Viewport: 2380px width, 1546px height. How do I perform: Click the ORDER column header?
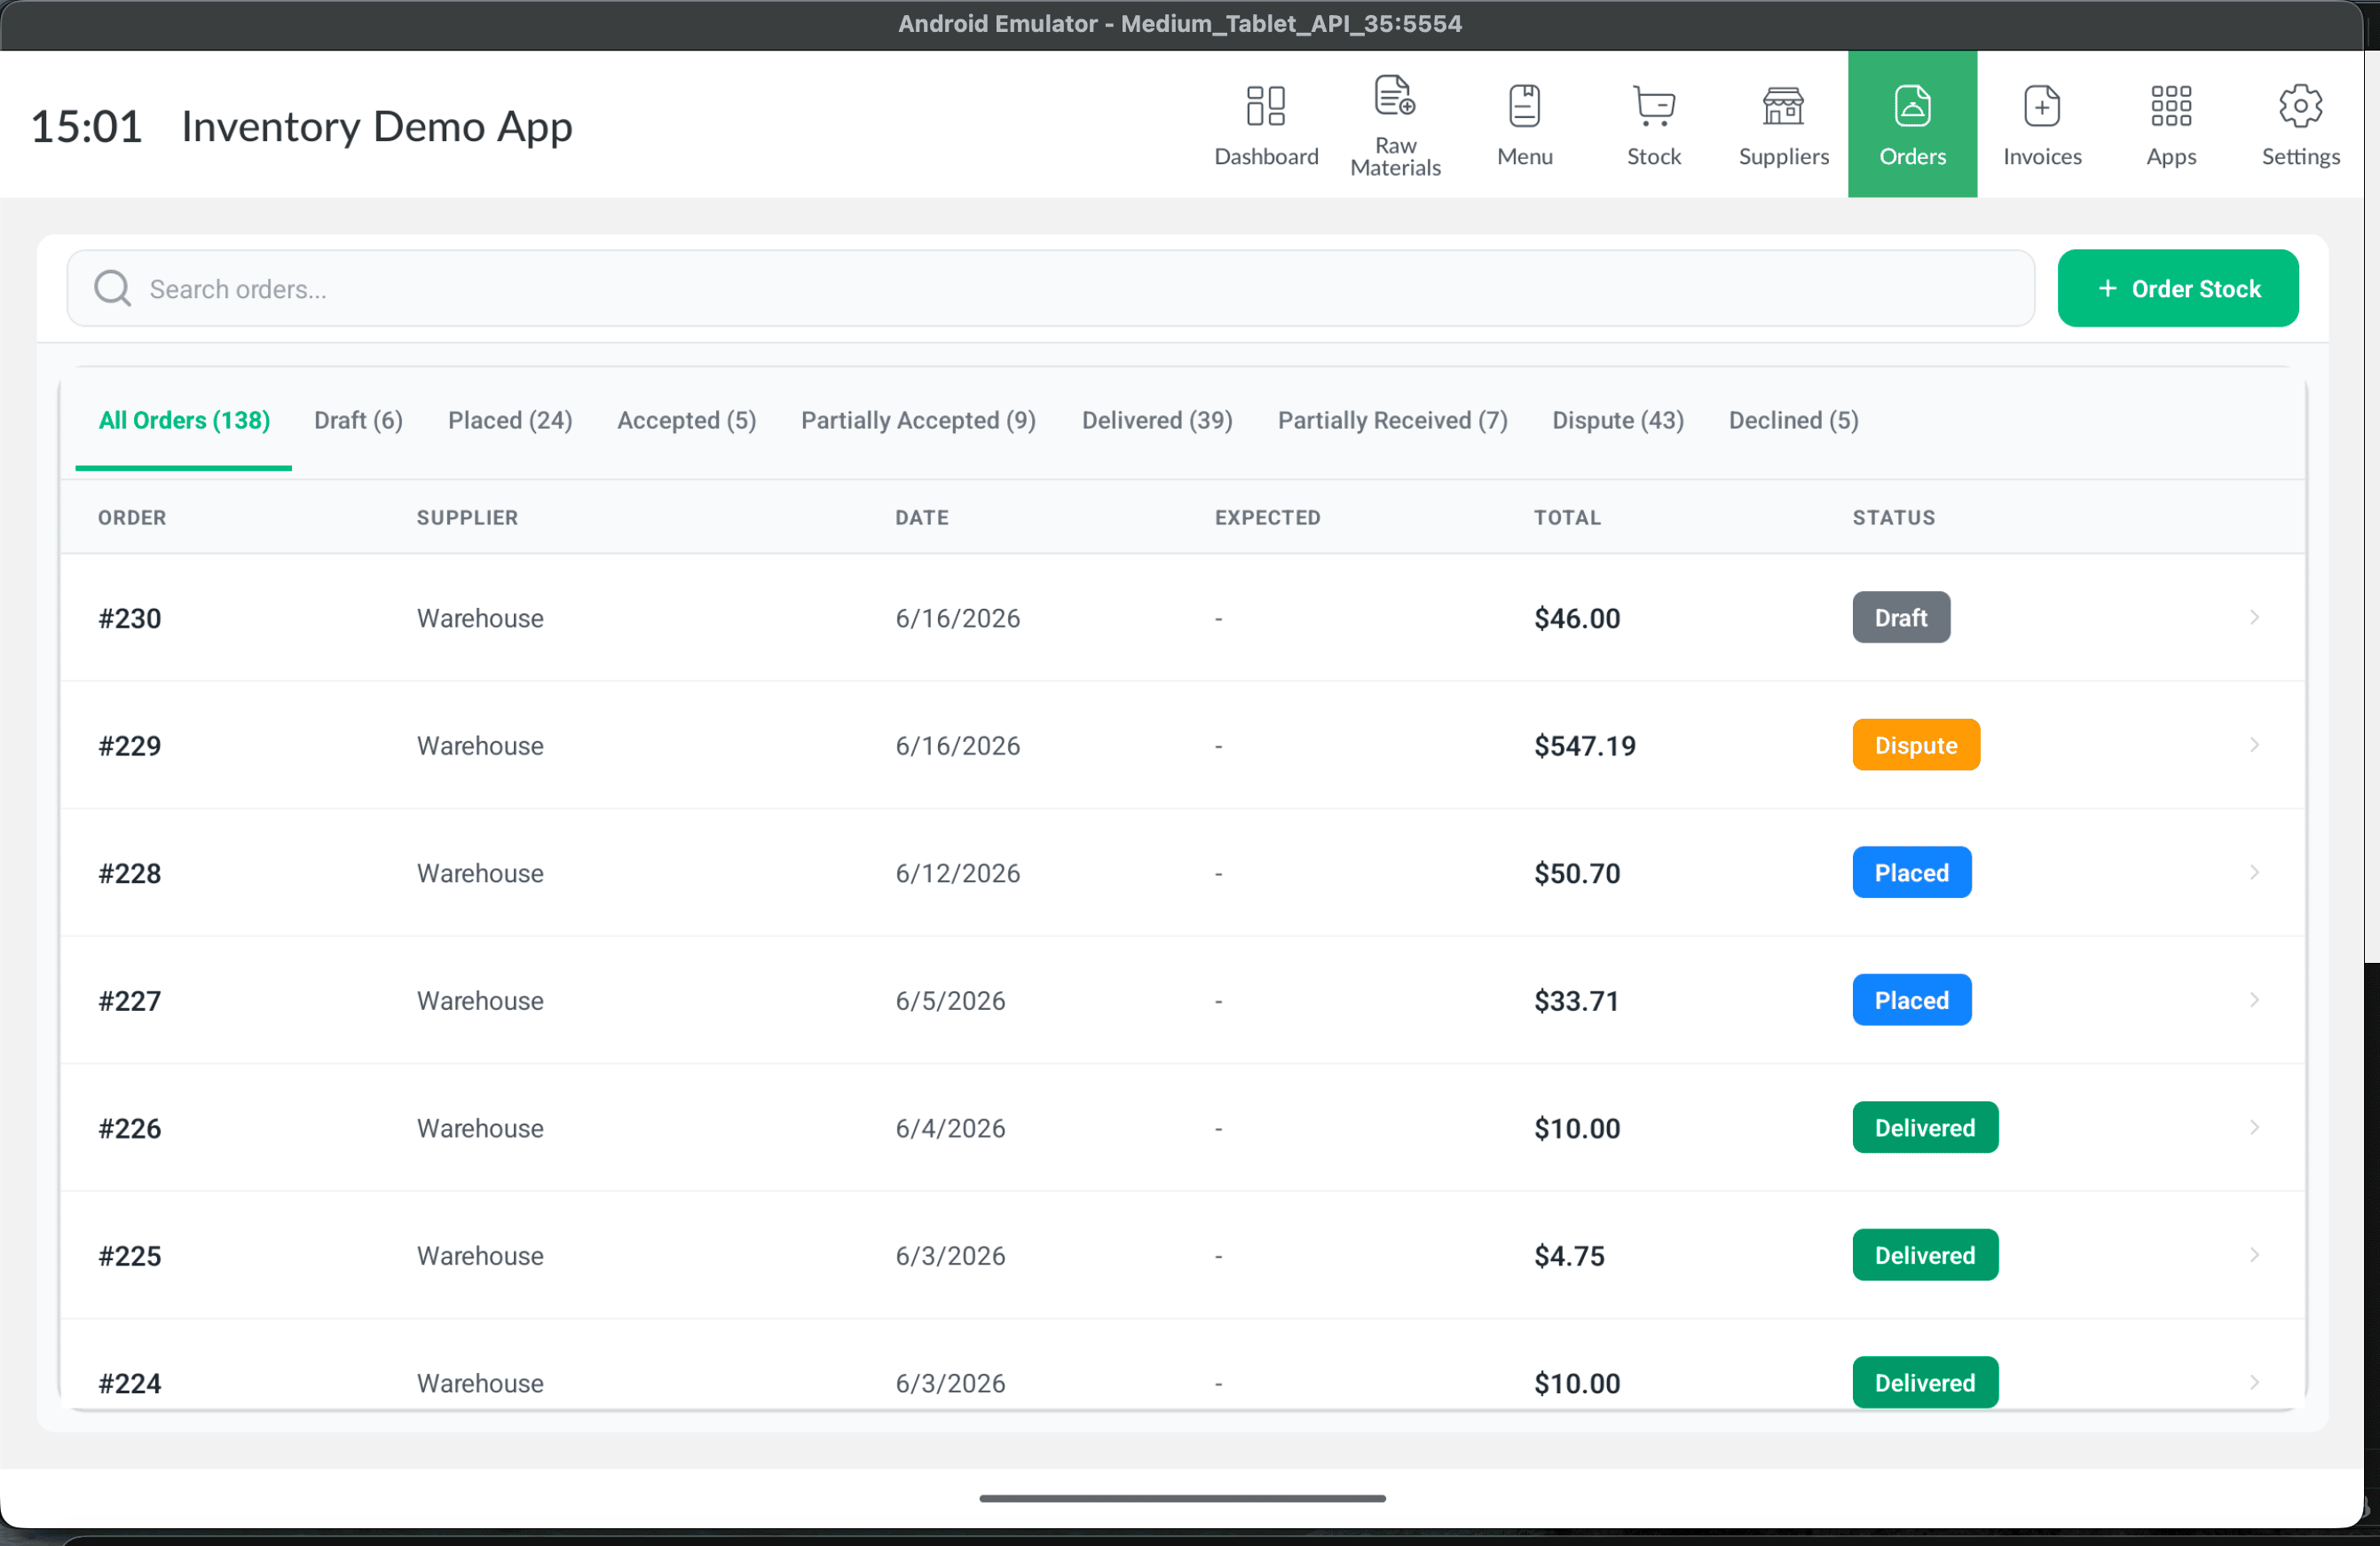click(132, 517)
